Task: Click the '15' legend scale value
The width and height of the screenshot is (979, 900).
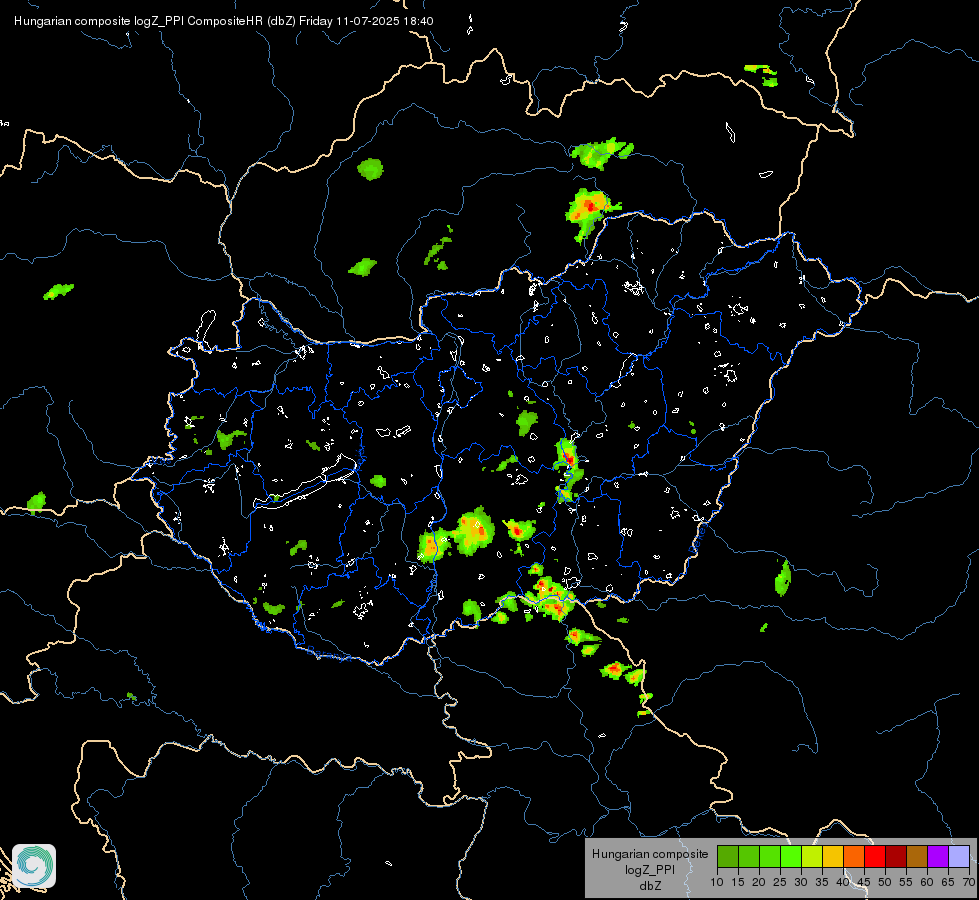Action: 738,882
